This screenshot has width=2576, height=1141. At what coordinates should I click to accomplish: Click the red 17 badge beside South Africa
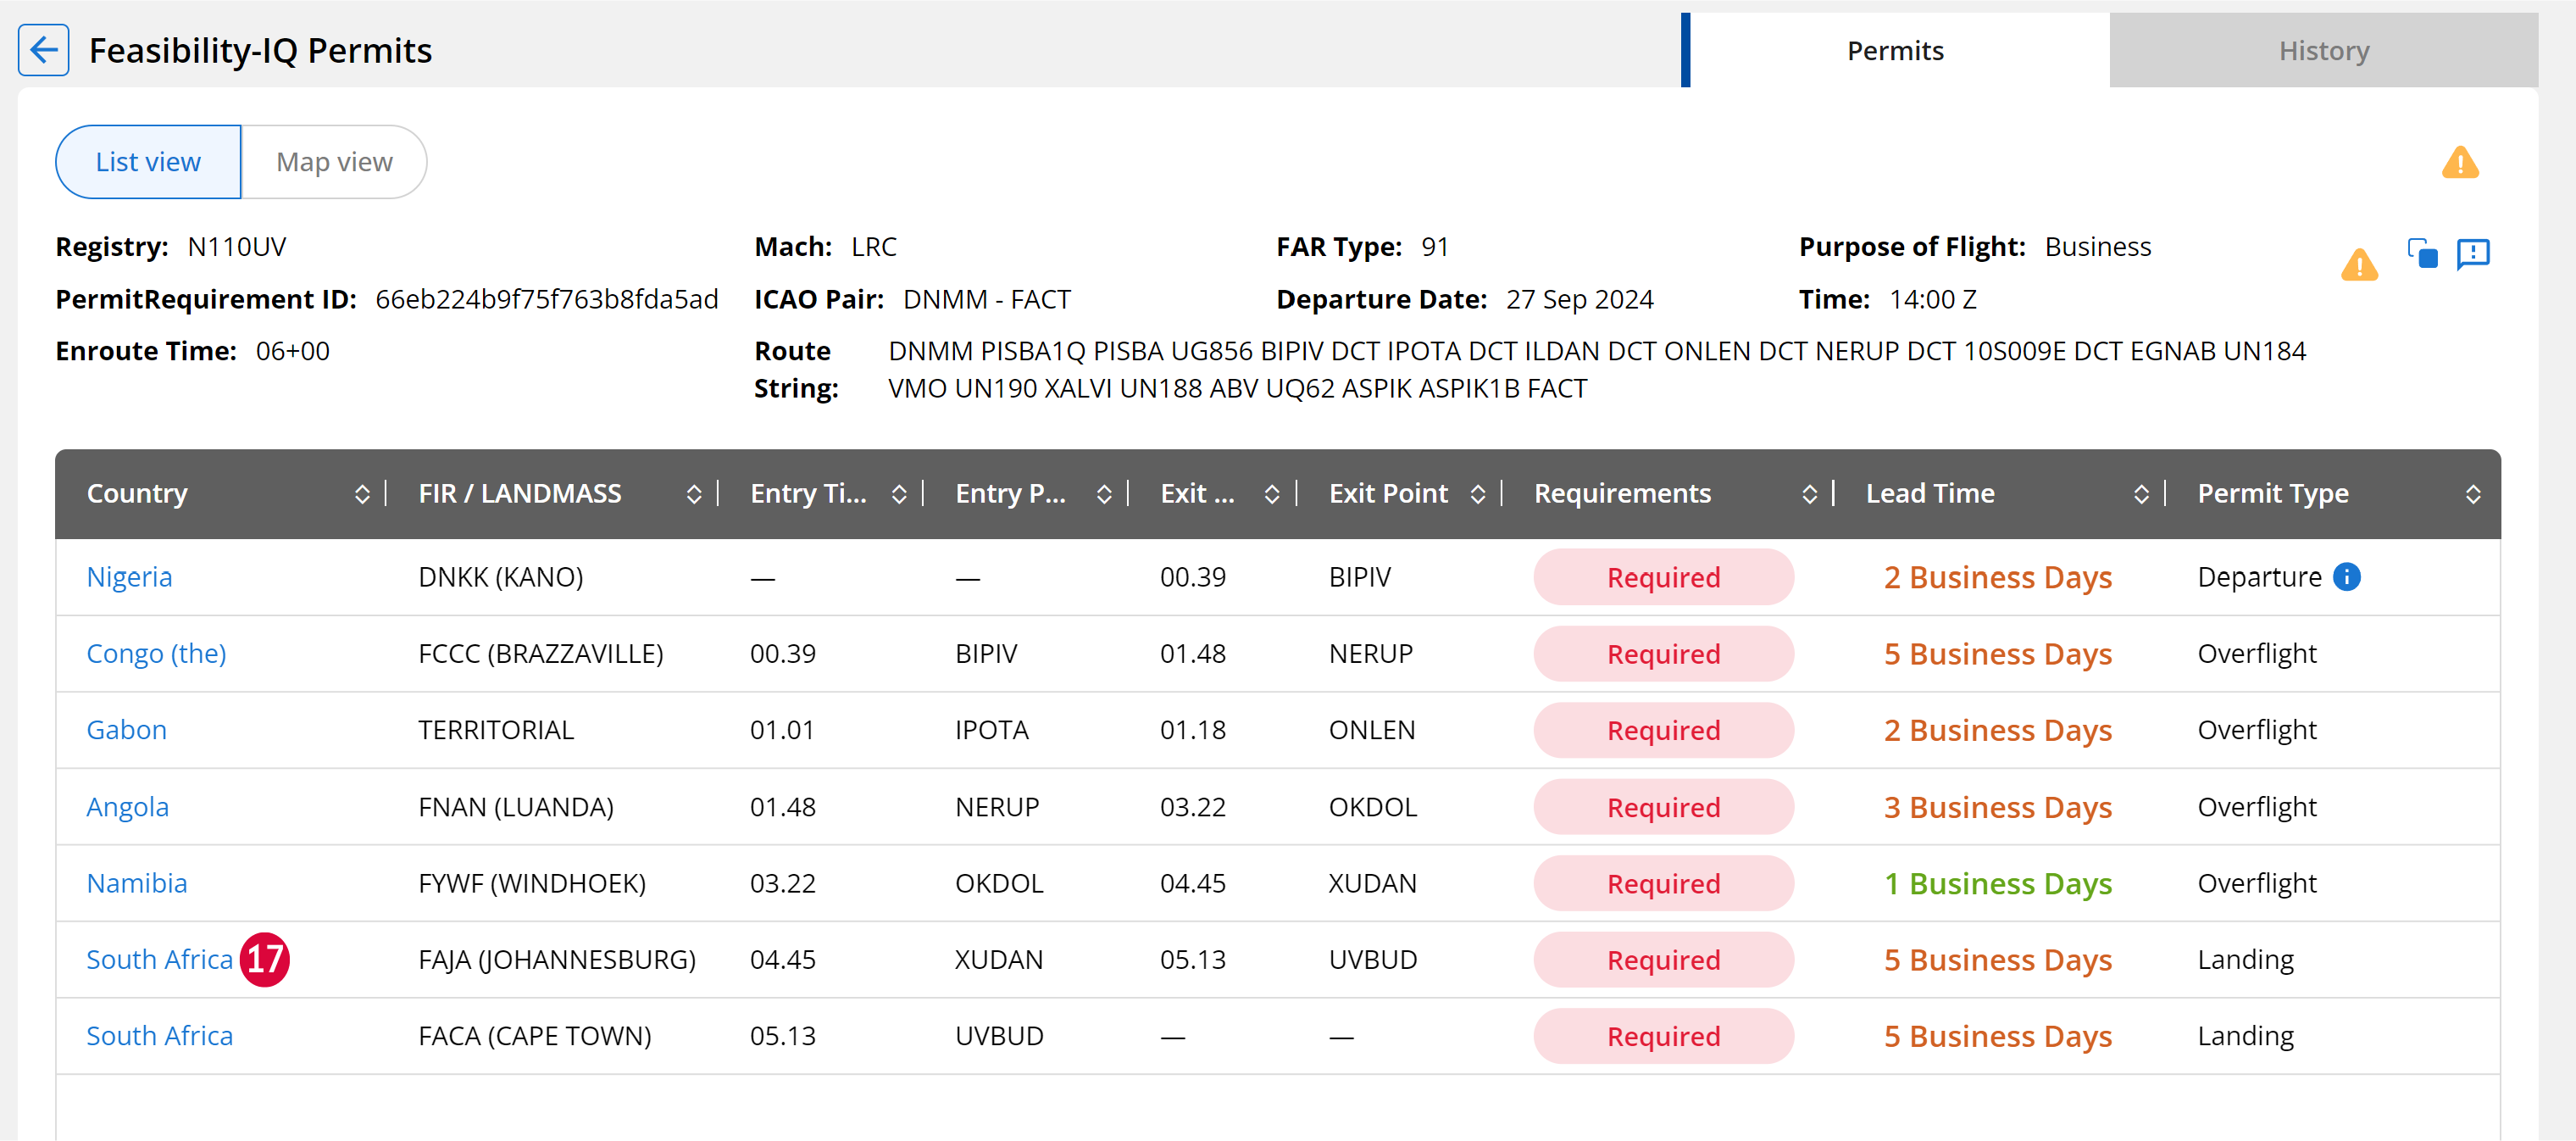[x=265, y=960]
